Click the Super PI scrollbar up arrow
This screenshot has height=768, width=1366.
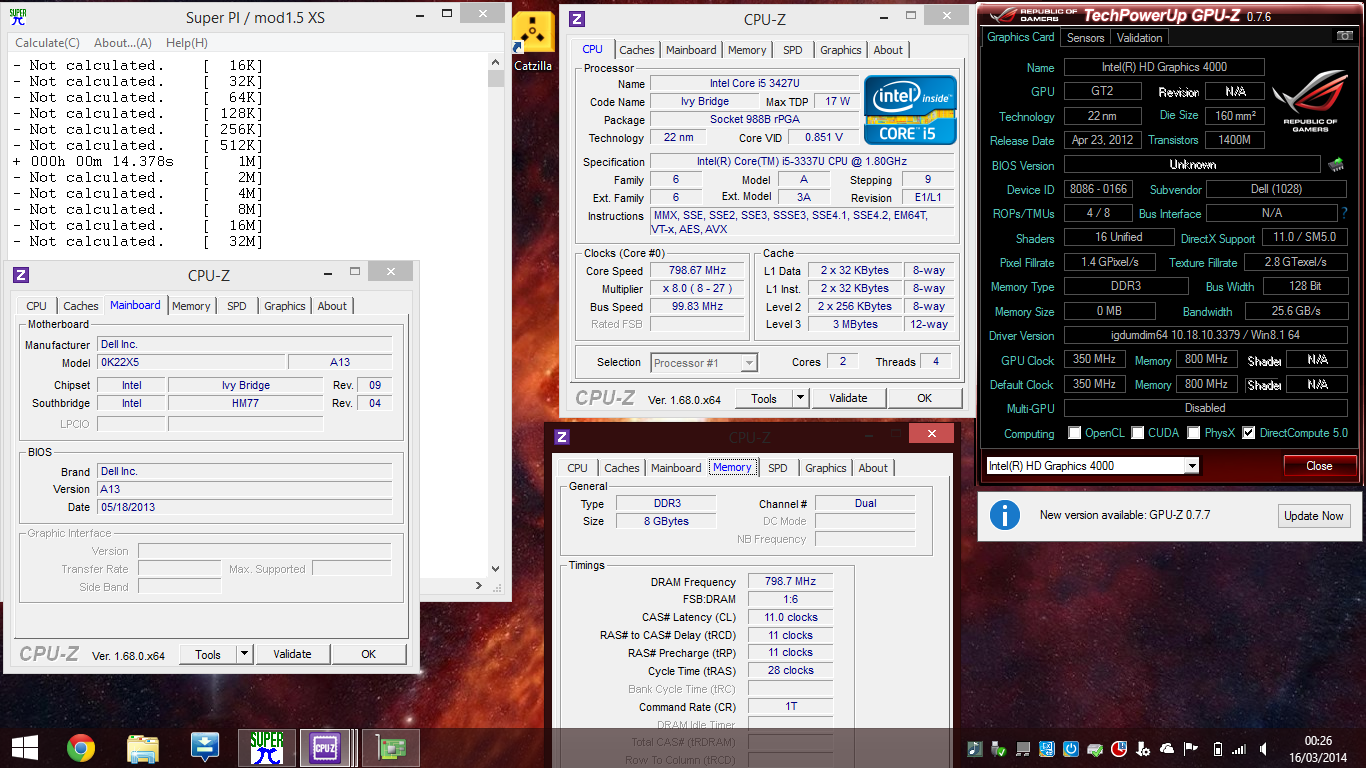(495, 63)
